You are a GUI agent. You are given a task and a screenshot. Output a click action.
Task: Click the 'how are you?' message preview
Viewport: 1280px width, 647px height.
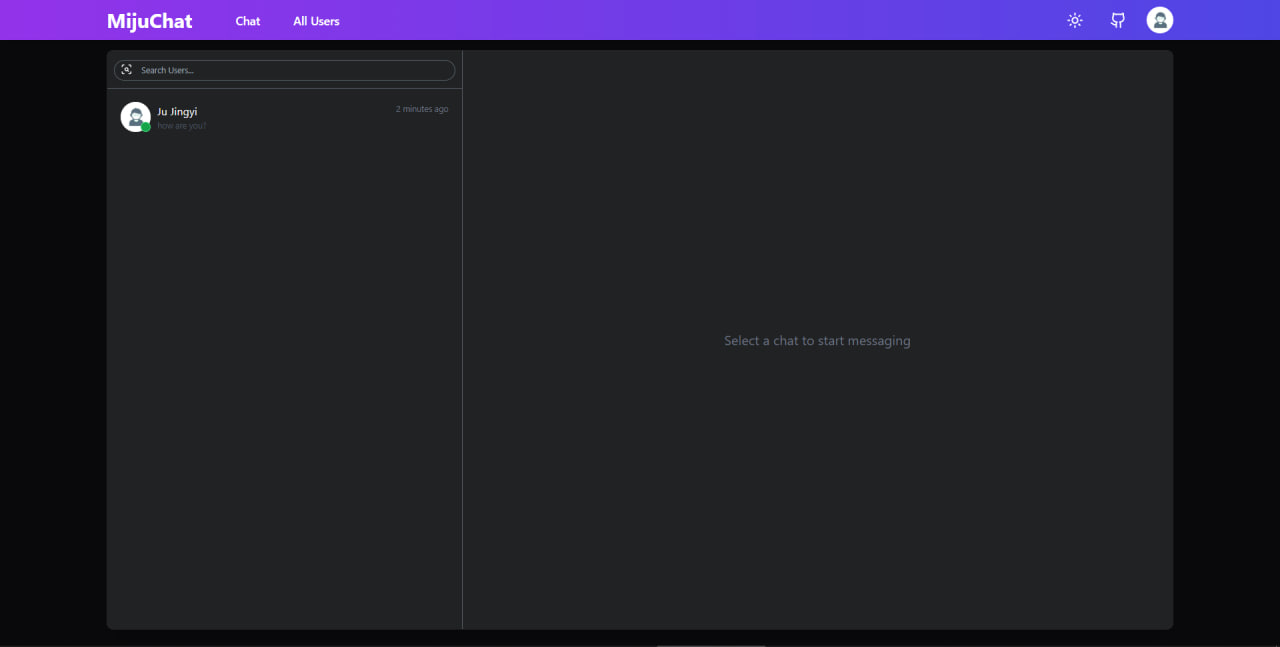click(x=182, y=126)
